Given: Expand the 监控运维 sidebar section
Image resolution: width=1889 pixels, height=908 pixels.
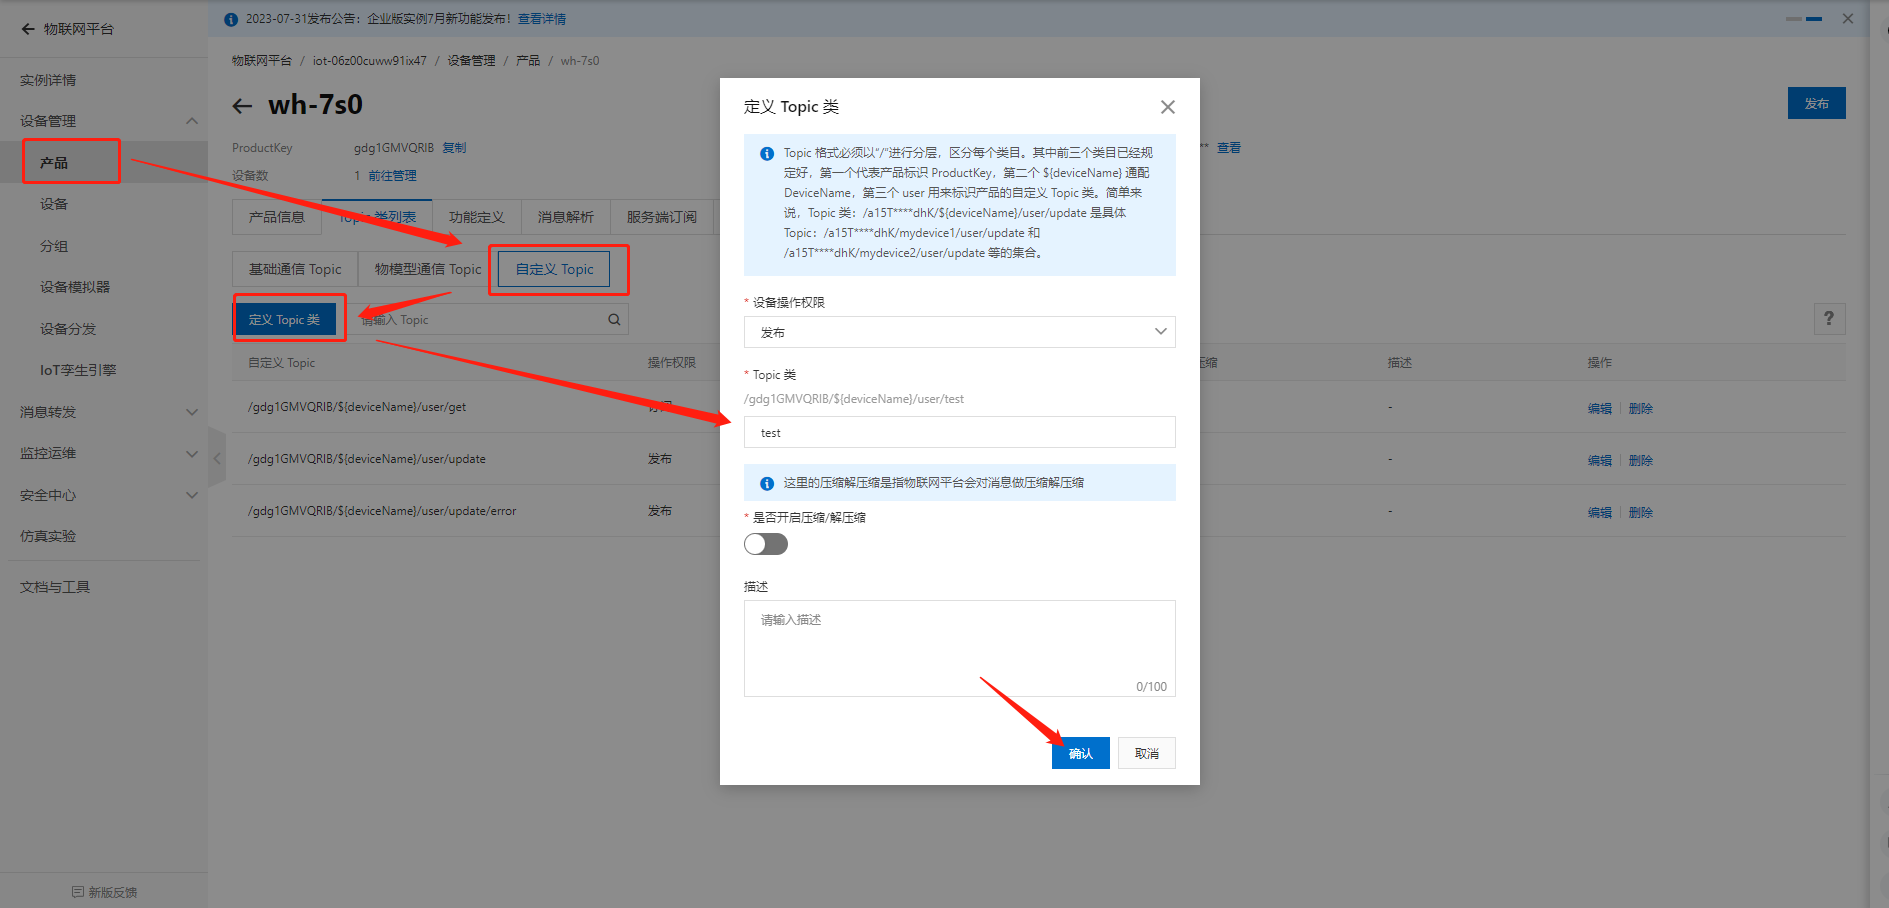Looking at the screenshot, I should point(191,454).
